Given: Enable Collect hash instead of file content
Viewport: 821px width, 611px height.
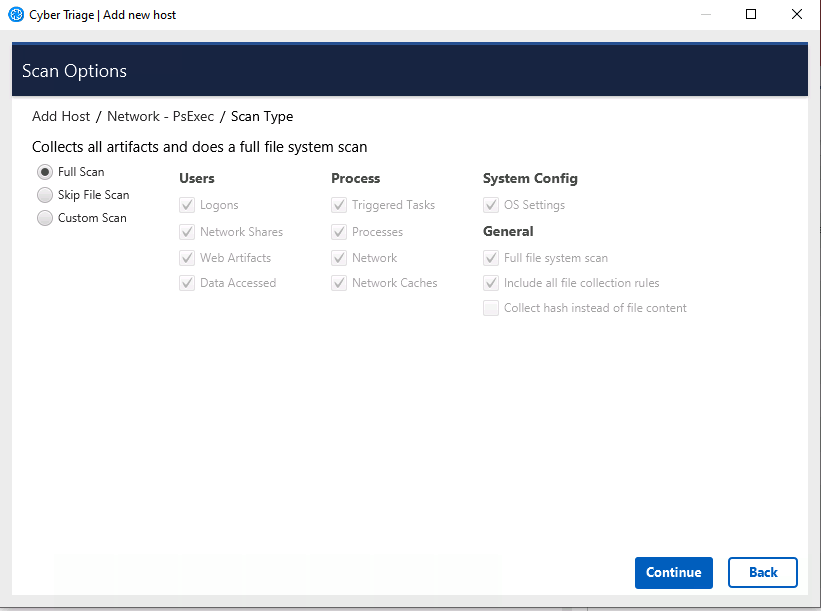Looking at the screenshot, I should [x=491, y=308].
